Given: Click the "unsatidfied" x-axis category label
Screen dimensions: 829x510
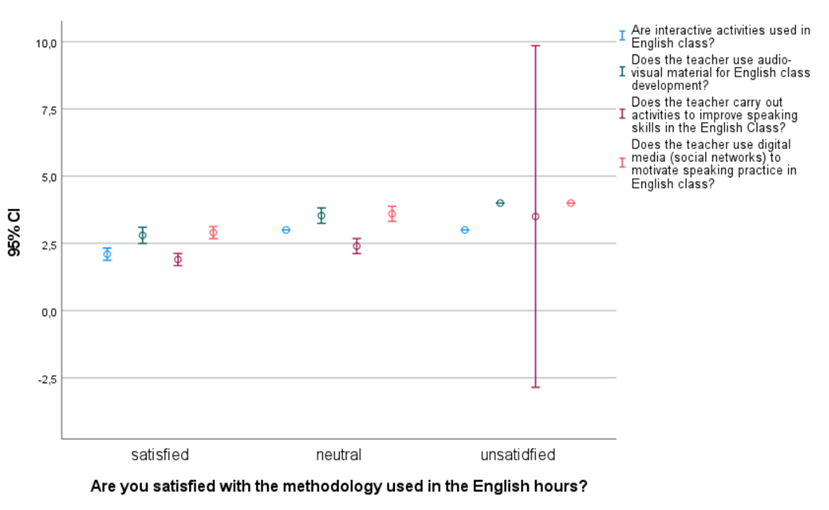Looking at the screenshot, I should point(517,455).
